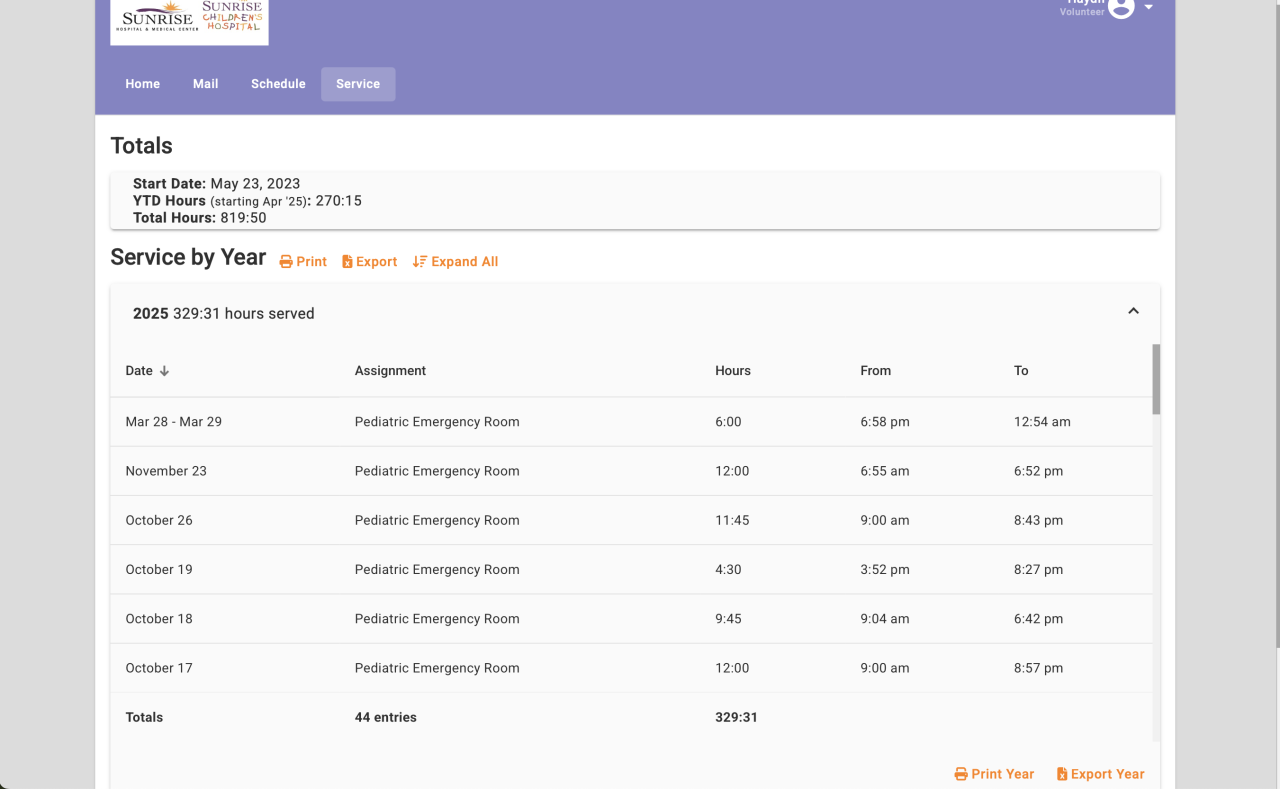Image resolution: width=1280 pixels, height=789 pixels.
Task: Click Pediatric Emergency Room in the Mar 28 row
Action: [437, 422]
